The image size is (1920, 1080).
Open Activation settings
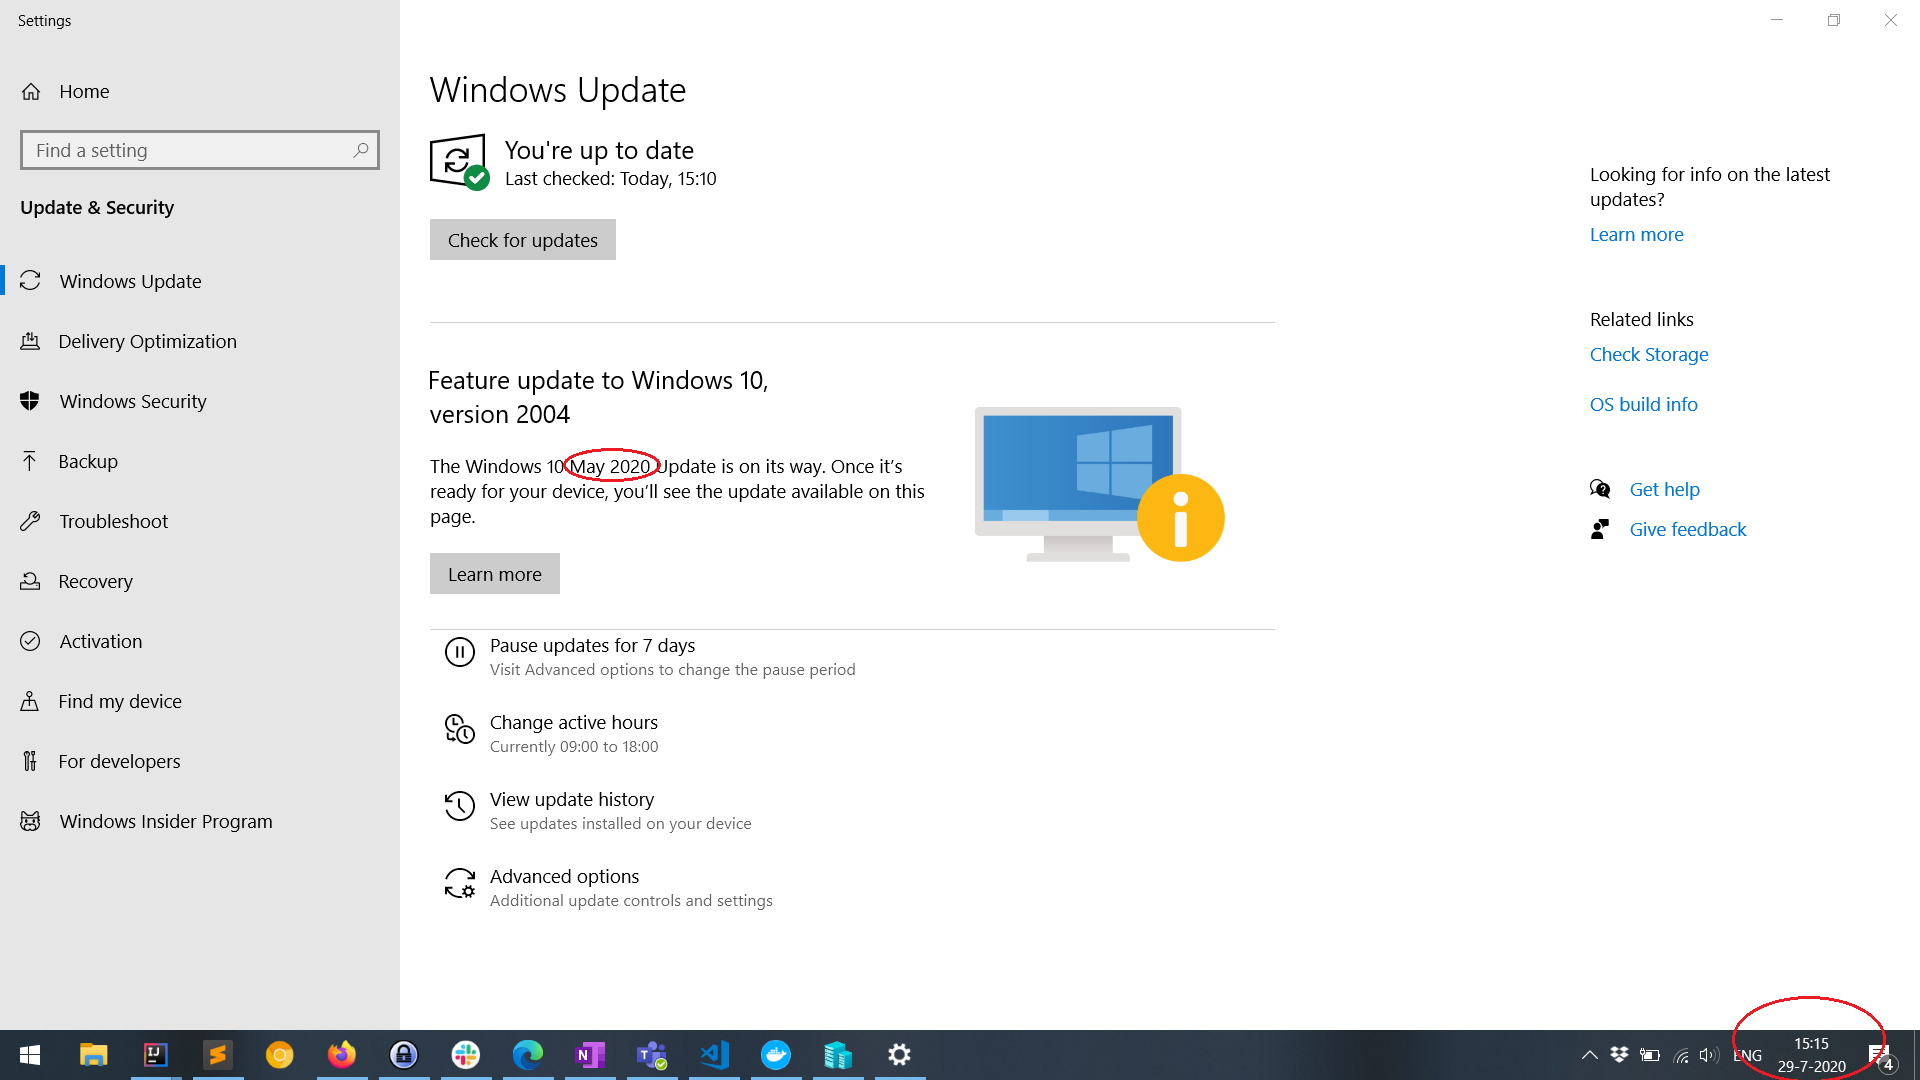200,641
